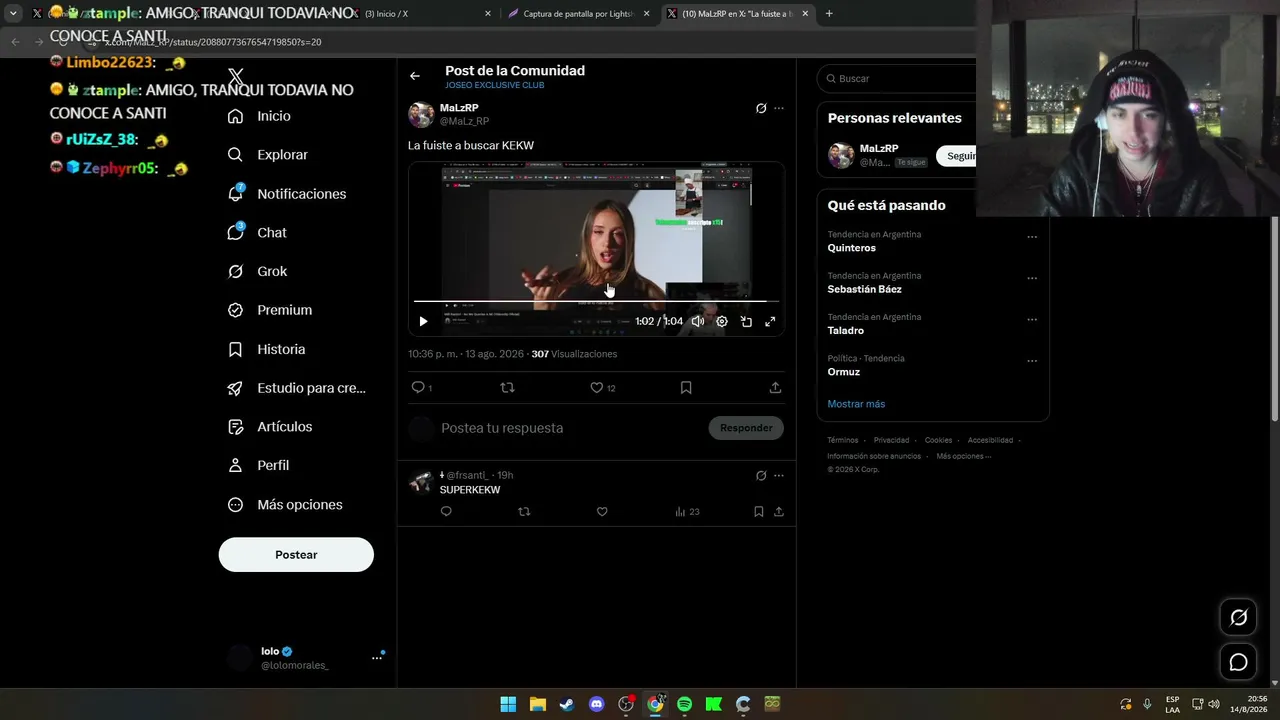Open the Quinteros trend
The image size is (1280, 720).
(x=851, y=248)
